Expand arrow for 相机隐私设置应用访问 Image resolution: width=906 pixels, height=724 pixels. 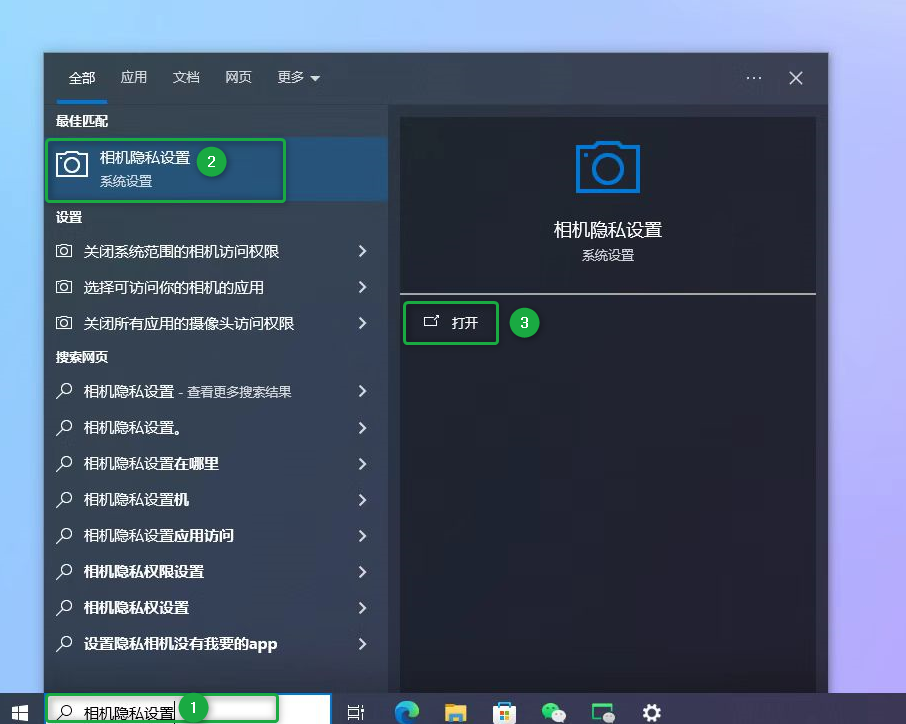(x=362, y=536)
